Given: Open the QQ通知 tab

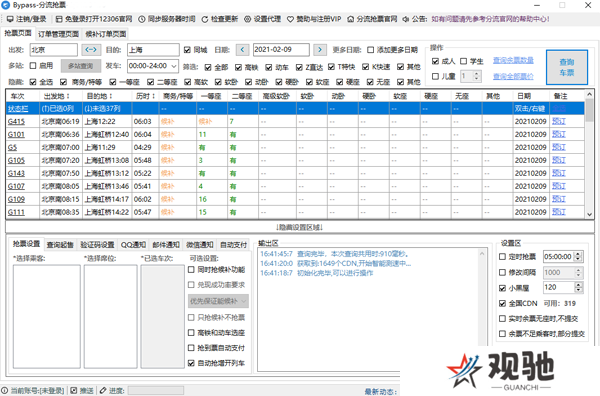Looking at the screenshot, I should pos(133,245).
